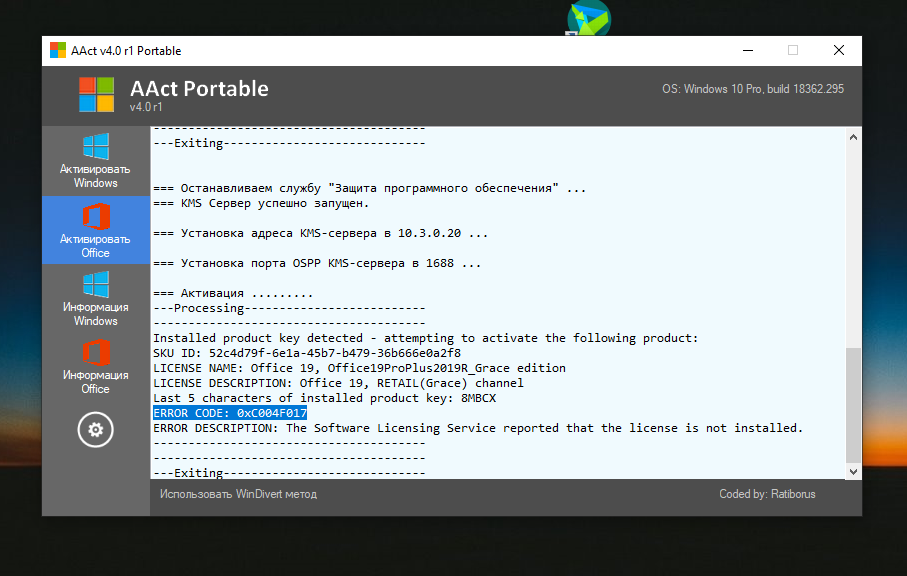The image size is (907, 576).
Task: Click the log scrollbar up arrow
Action: pos(853,138)
